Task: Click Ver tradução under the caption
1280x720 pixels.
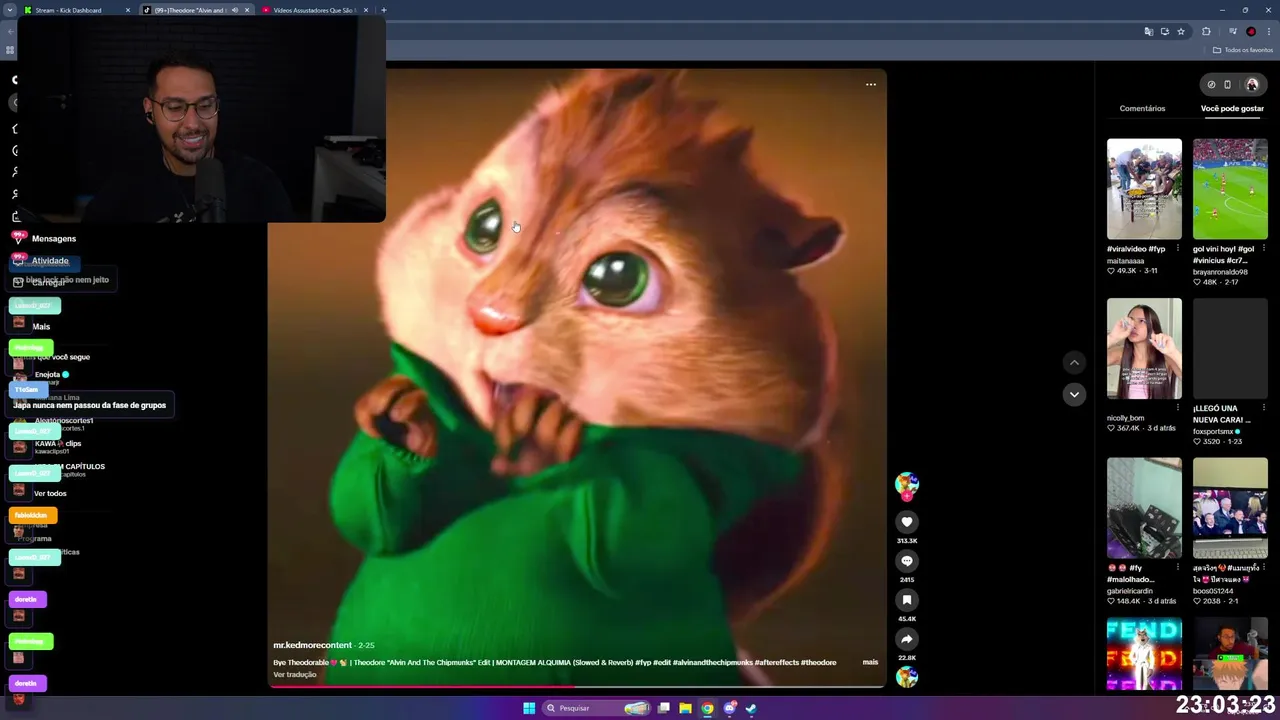Action: coord(295,675)
